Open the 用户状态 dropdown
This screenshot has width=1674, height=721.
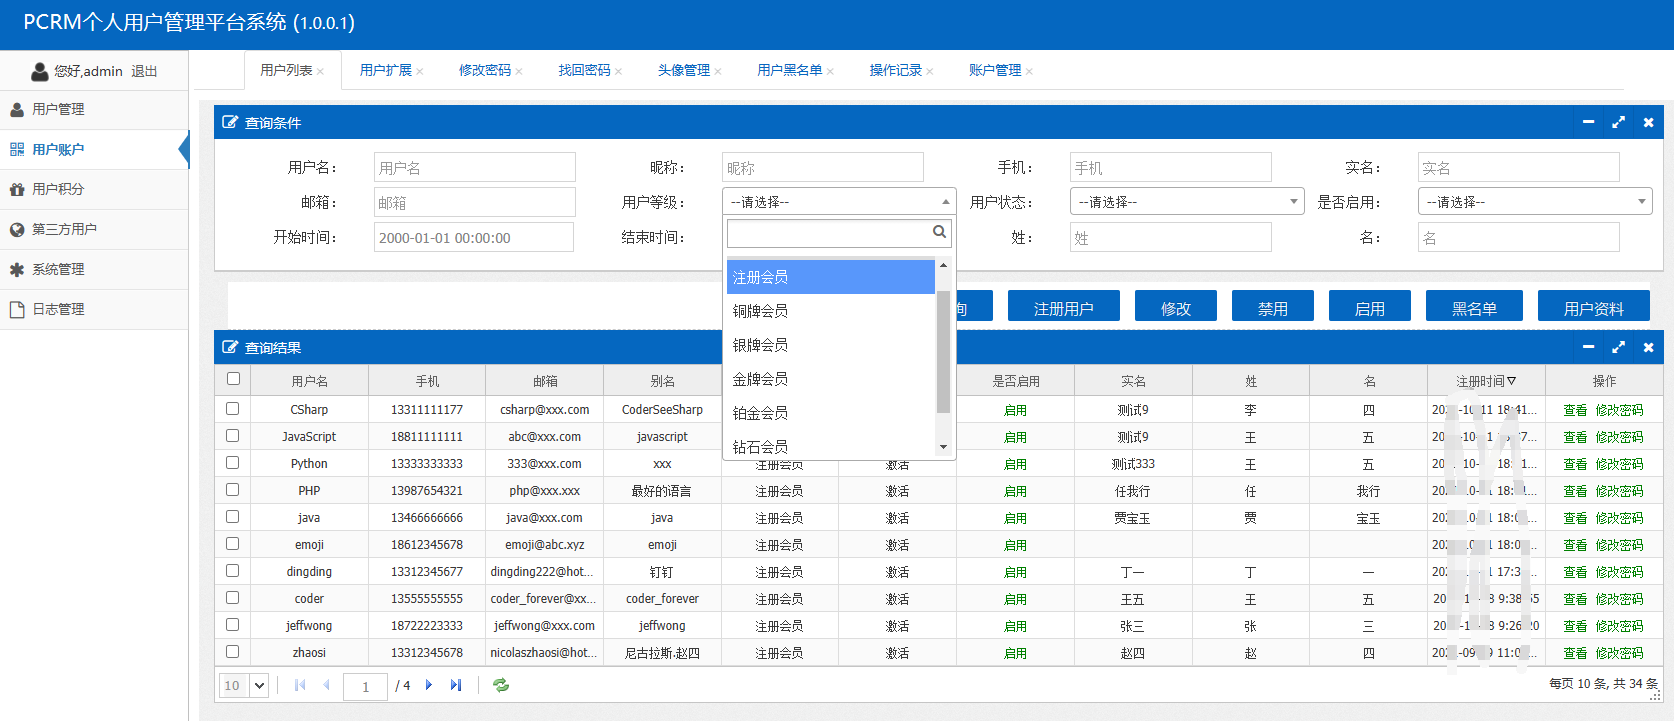tap(1187, 202)
